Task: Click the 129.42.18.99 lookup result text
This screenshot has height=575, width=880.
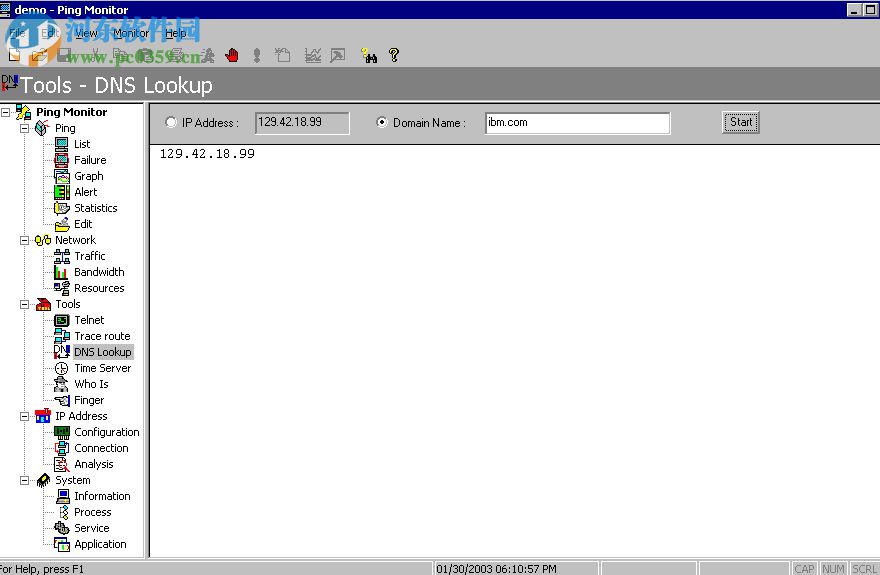Action: pos(207,154)
